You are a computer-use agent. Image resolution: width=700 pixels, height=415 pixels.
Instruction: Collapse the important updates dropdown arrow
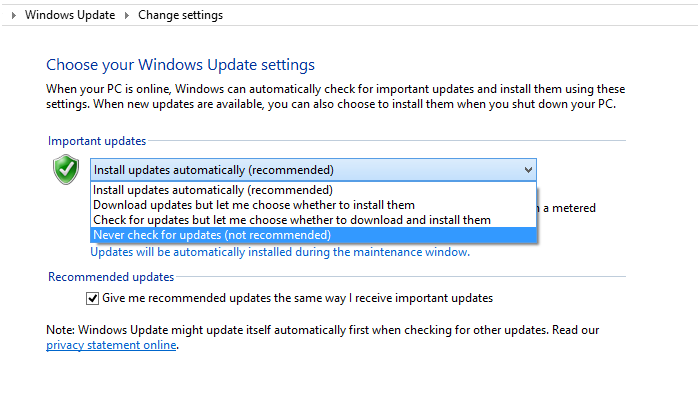tap(528, 170)
